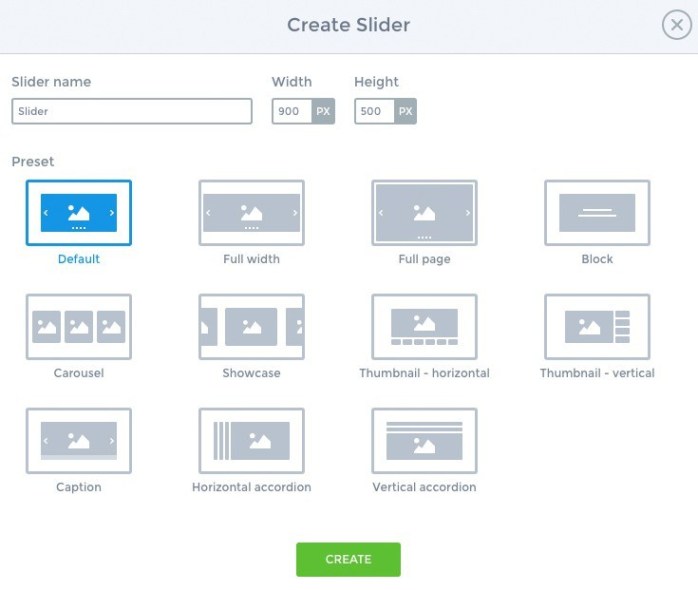Select the Showcase preset icon
Image resolution: width=698 pixels, height=590 pixels.
(x=252, y=327)
